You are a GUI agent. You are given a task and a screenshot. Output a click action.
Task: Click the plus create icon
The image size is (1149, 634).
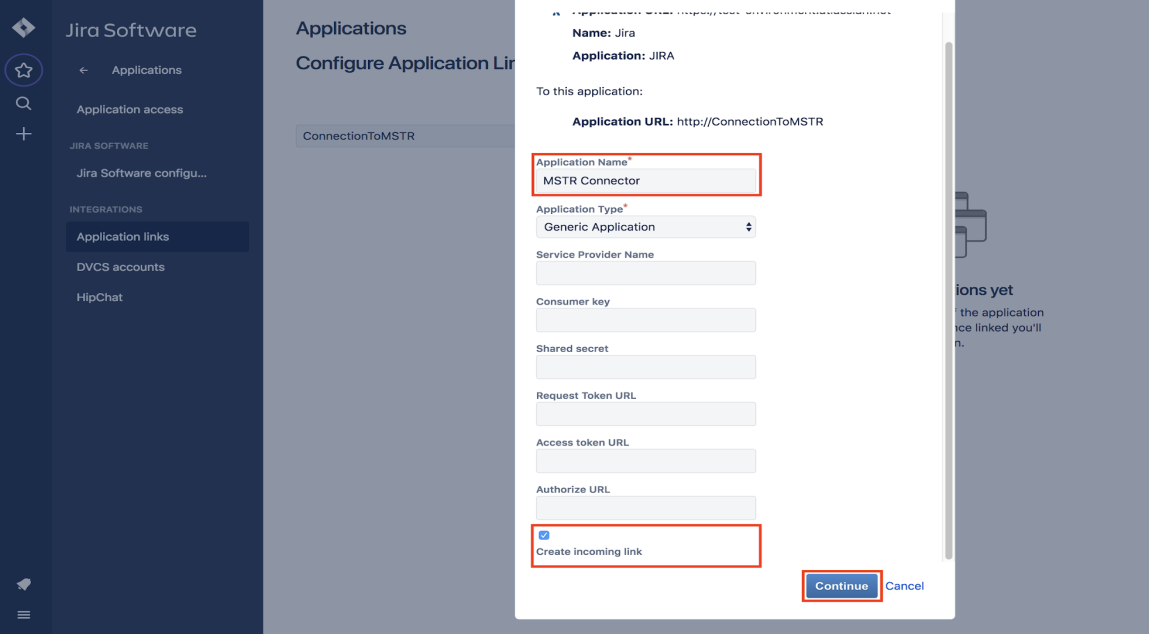[x=24, y=134]
